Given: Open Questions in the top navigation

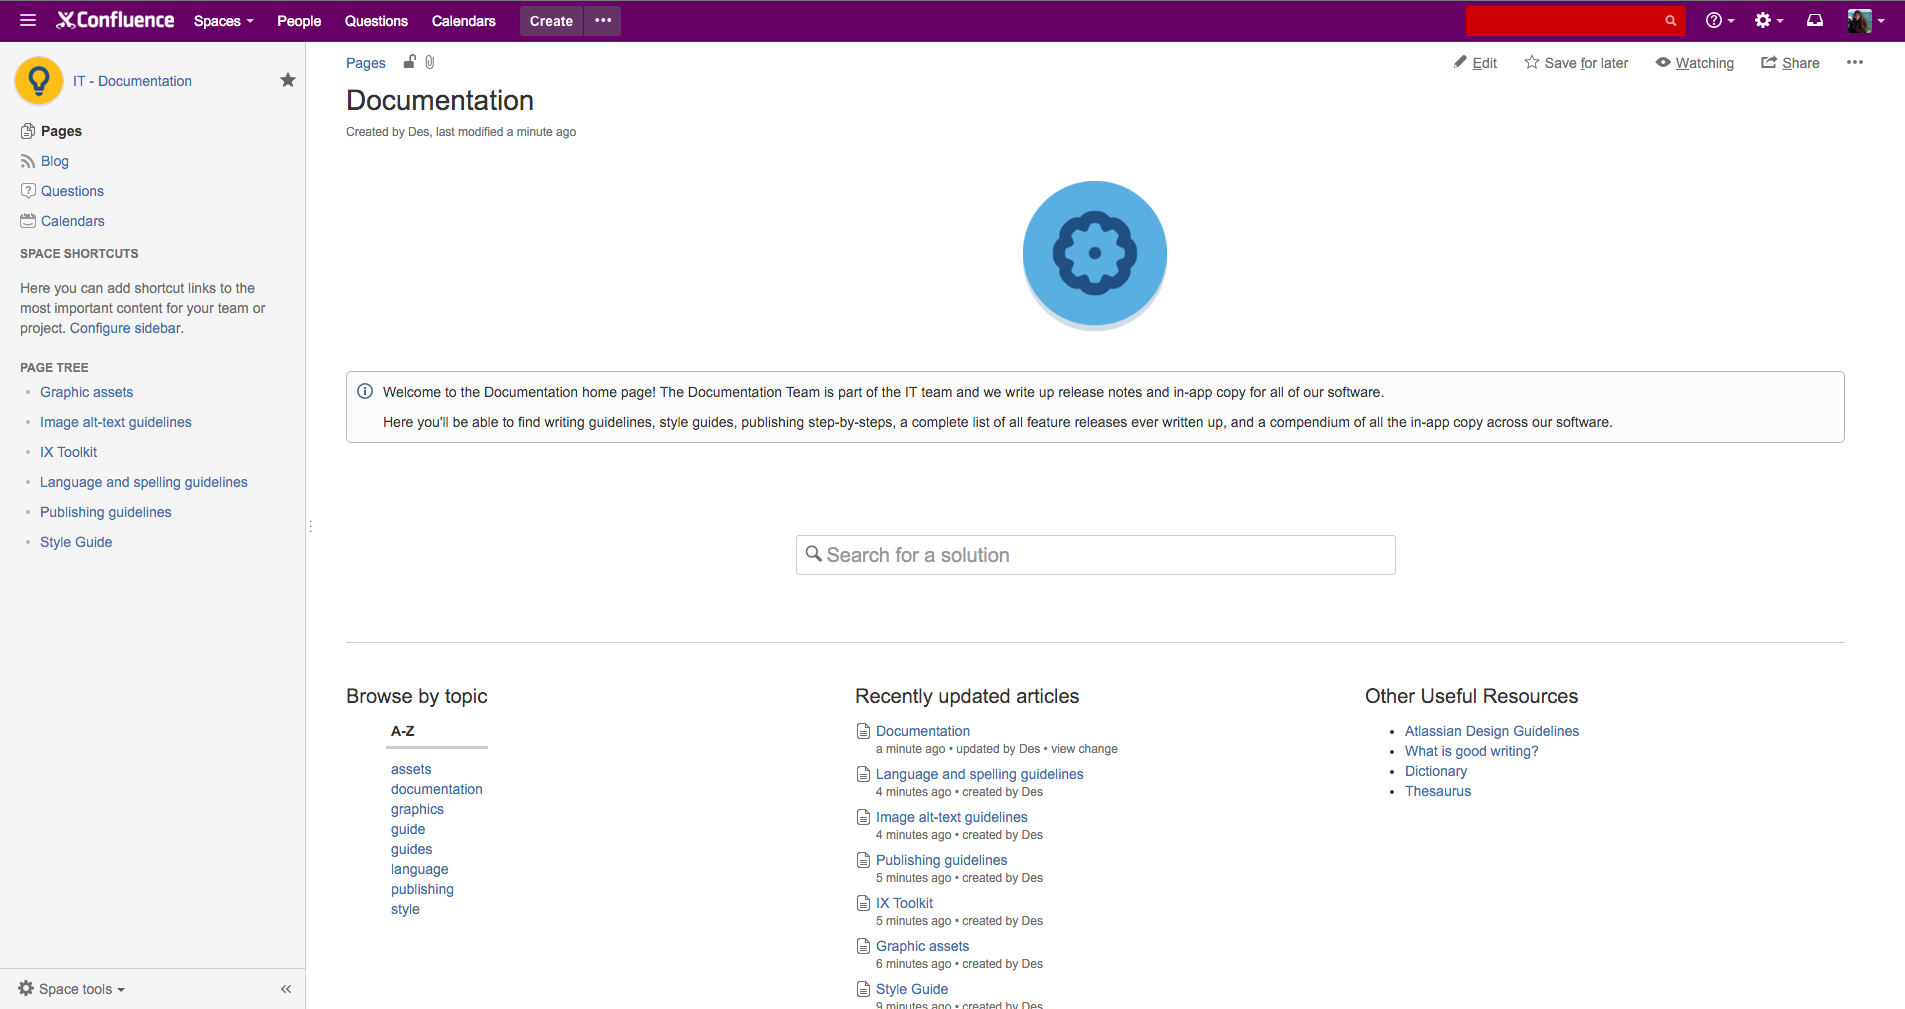Looking at the screenshot, I should 376,21.
